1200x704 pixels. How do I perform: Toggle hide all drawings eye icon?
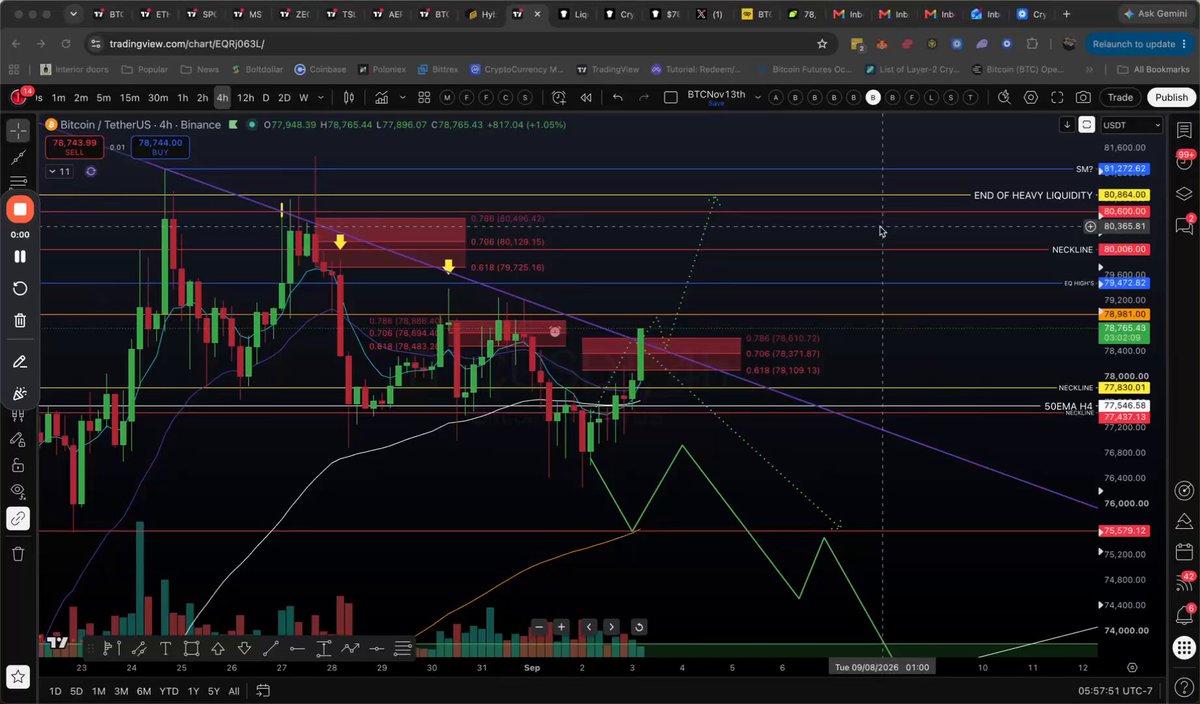(x=19, y=491)
